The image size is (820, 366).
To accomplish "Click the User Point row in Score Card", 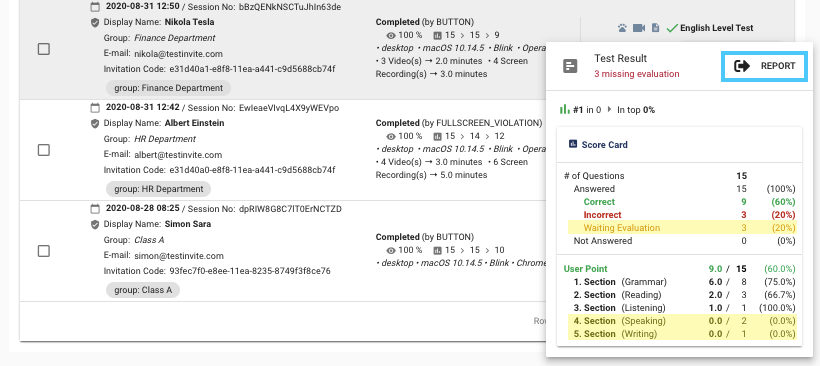I will (x=680, y=269).
